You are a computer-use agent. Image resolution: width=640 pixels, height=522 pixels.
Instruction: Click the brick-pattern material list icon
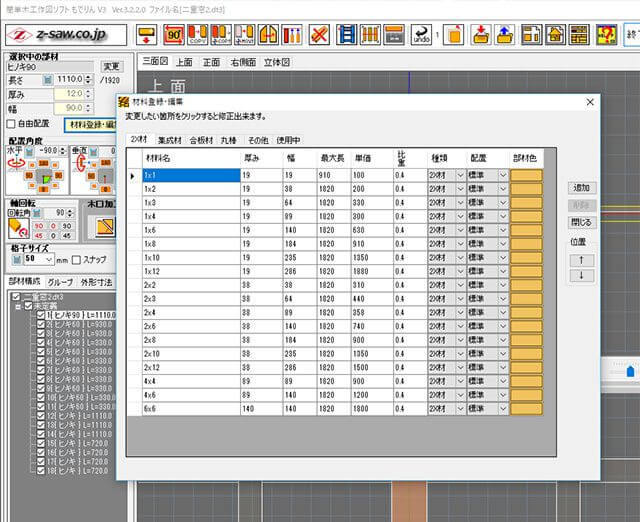[579, 35]
